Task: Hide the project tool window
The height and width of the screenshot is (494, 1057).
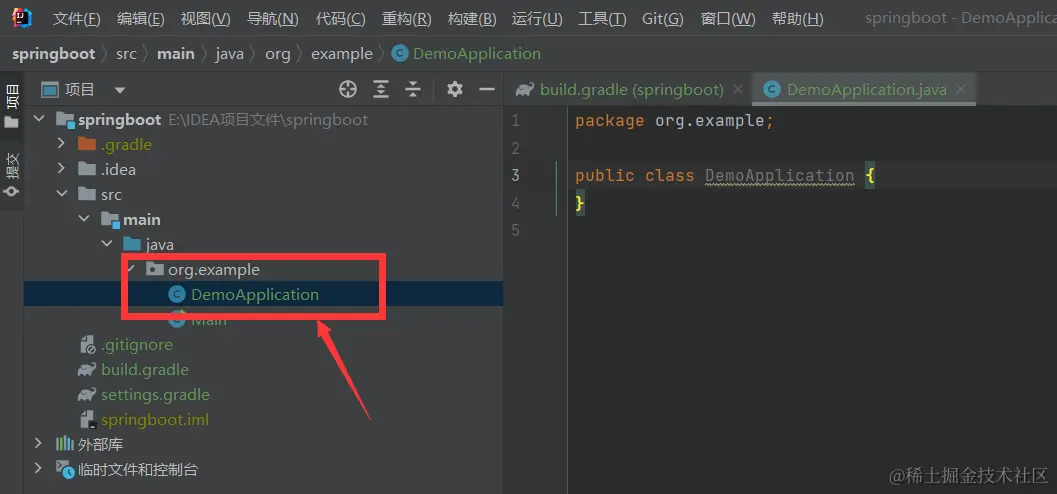Action: [487, 89]
